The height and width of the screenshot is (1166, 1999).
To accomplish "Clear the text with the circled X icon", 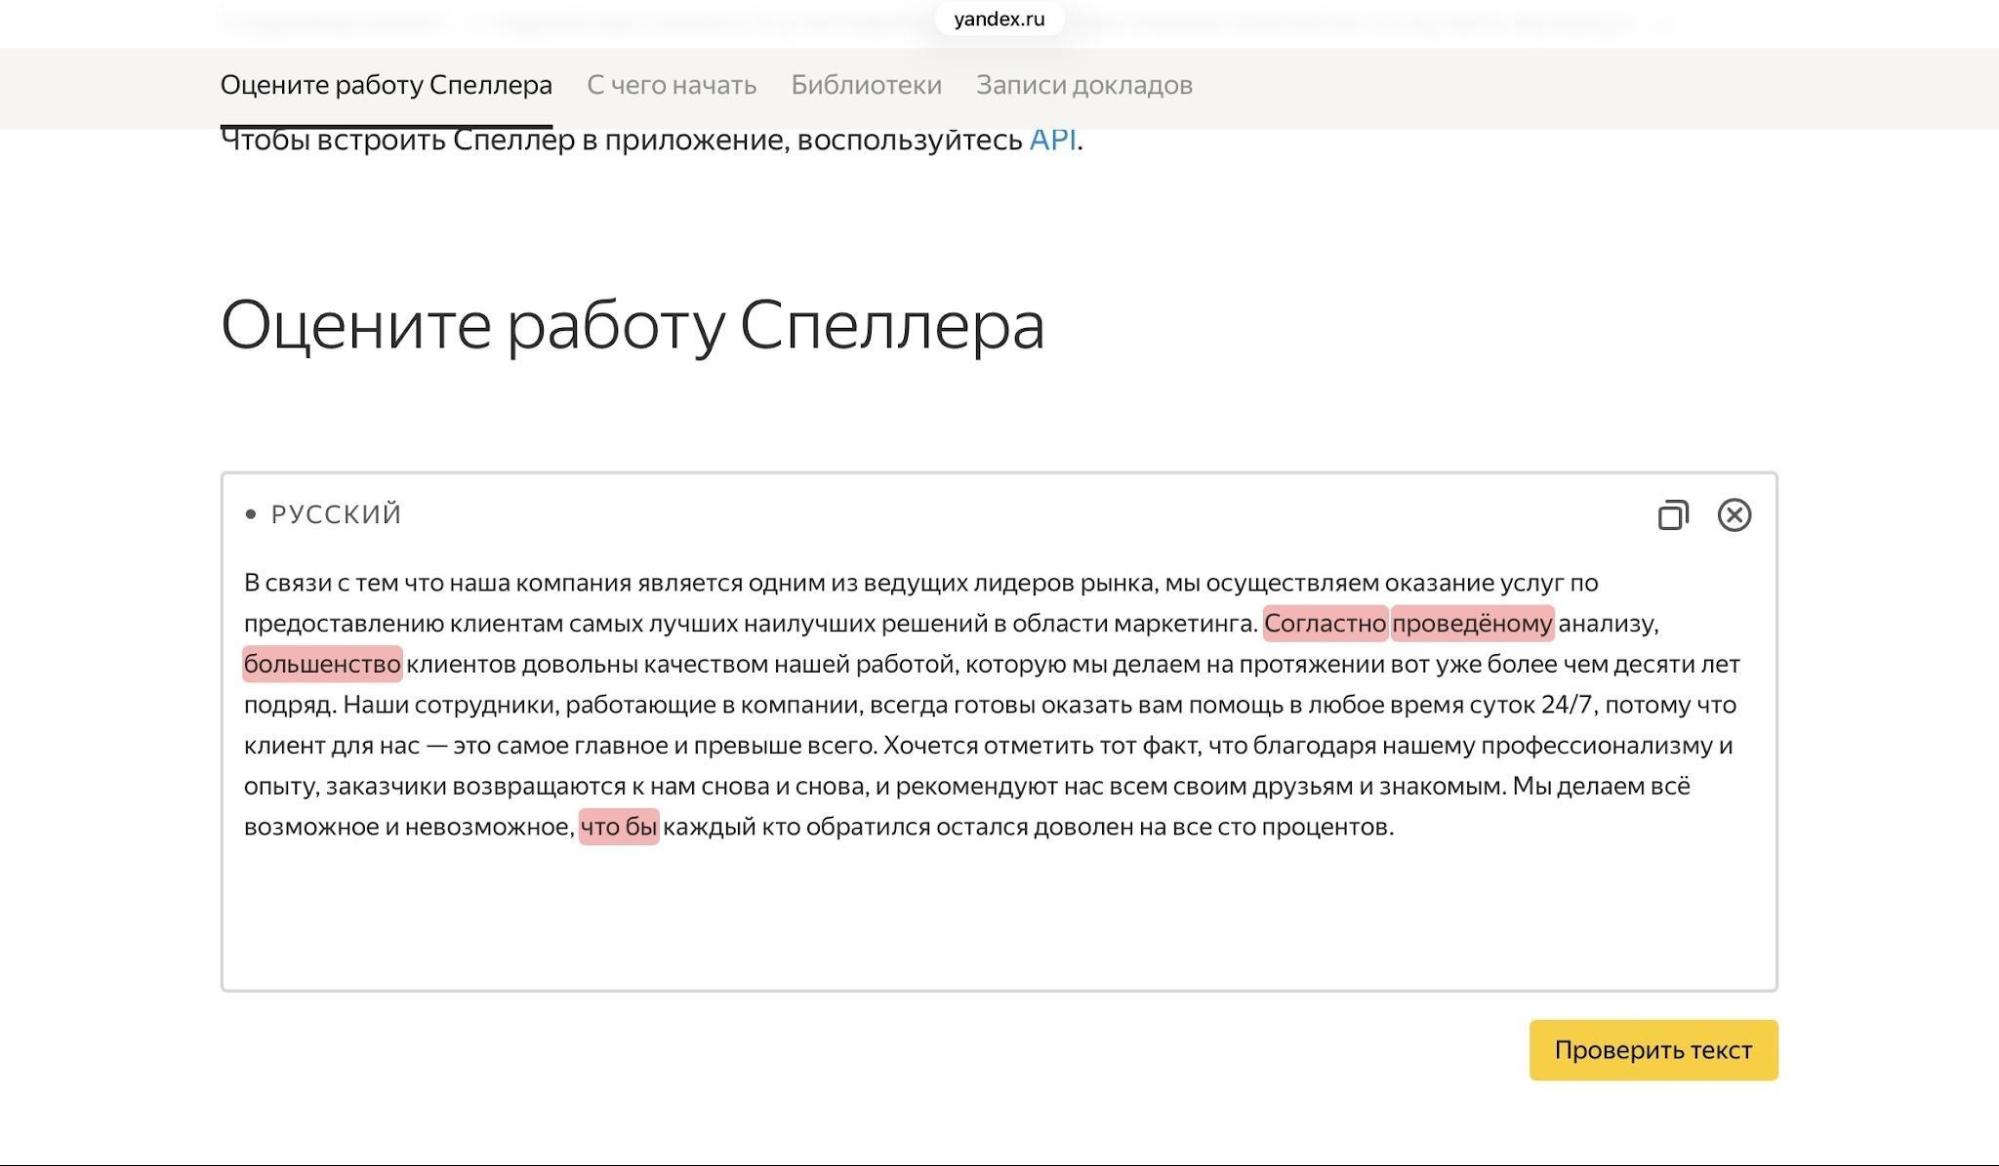I will (1734, 515).
